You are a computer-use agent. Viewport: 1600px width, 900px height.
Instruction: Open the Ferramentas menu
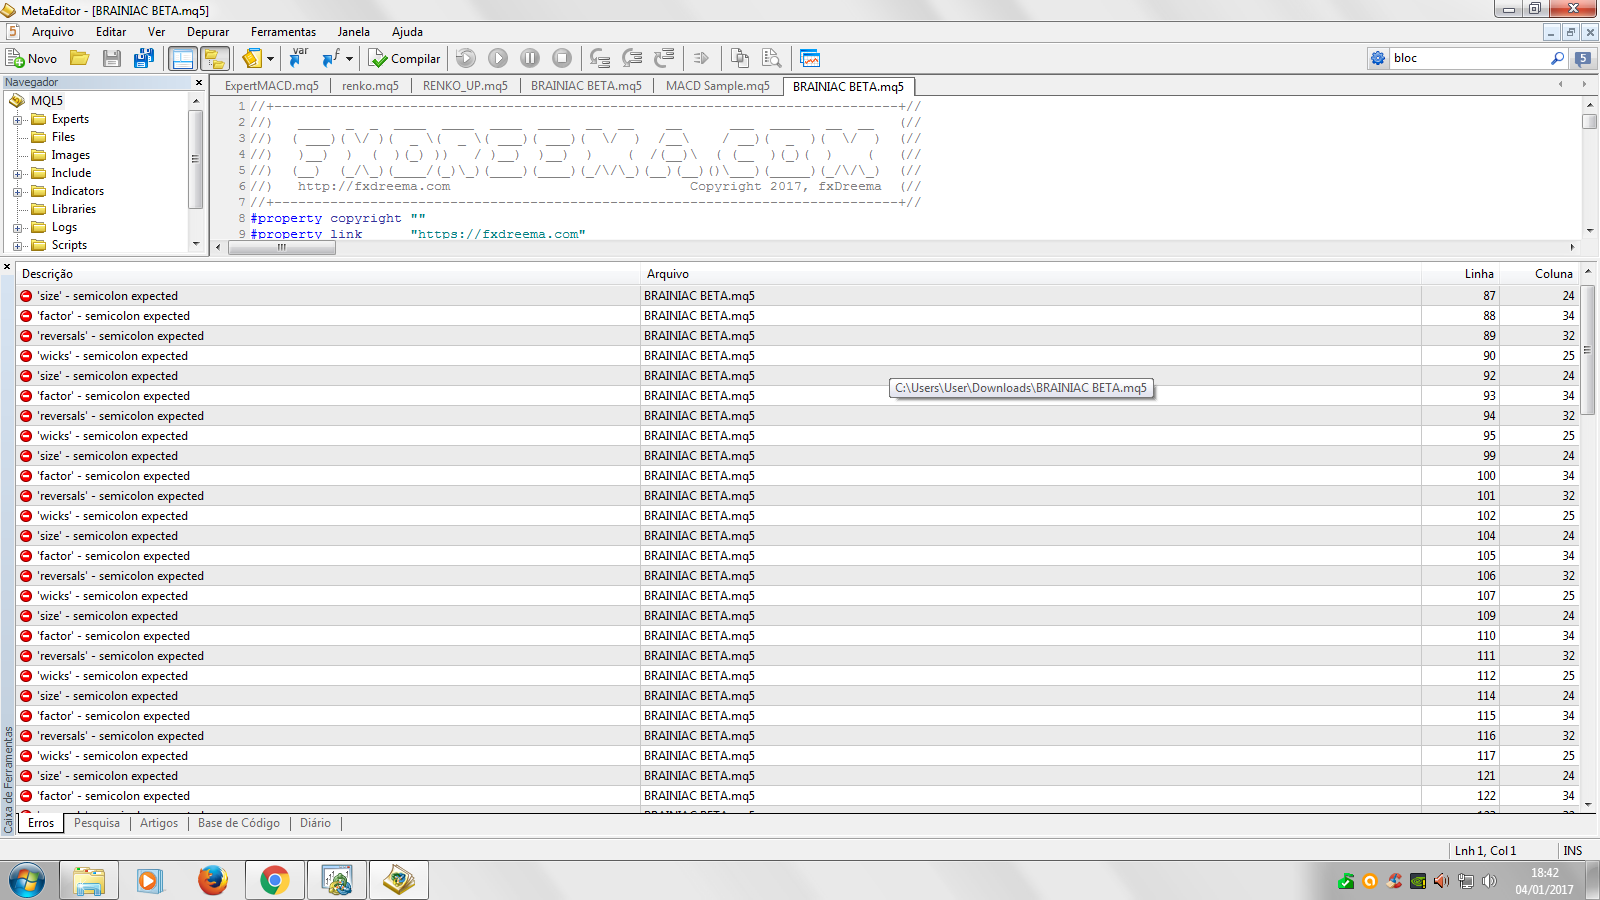click(x=283, y=32)
